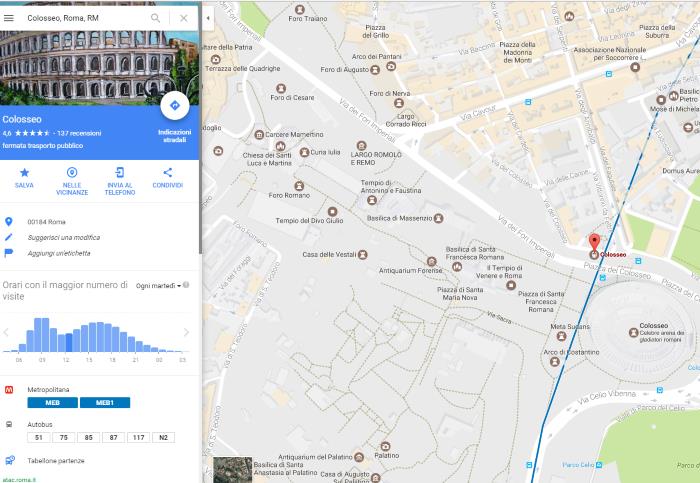This screenshot has height=483, width=700.
Task: Select Arco di Costantino marker
Action: [554, 362]
